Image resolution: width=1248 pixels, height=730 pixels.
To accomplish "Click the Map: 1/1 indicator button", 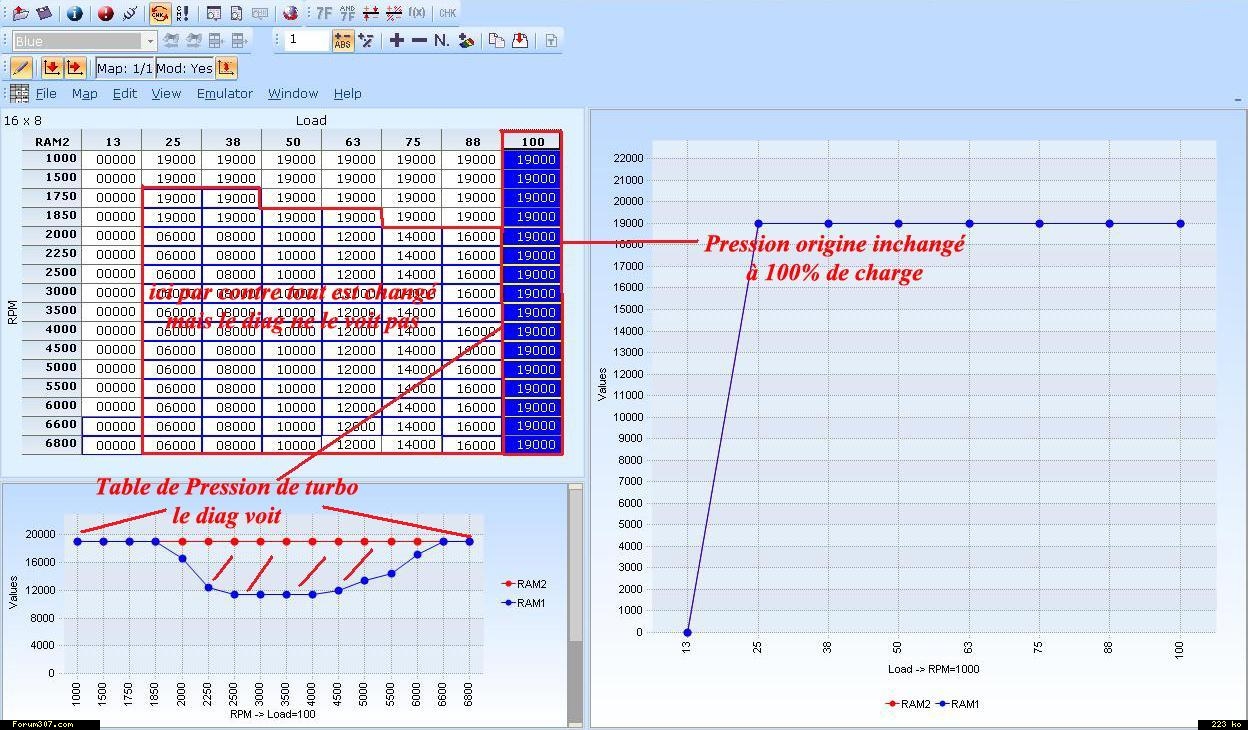I will coord(124,68).
